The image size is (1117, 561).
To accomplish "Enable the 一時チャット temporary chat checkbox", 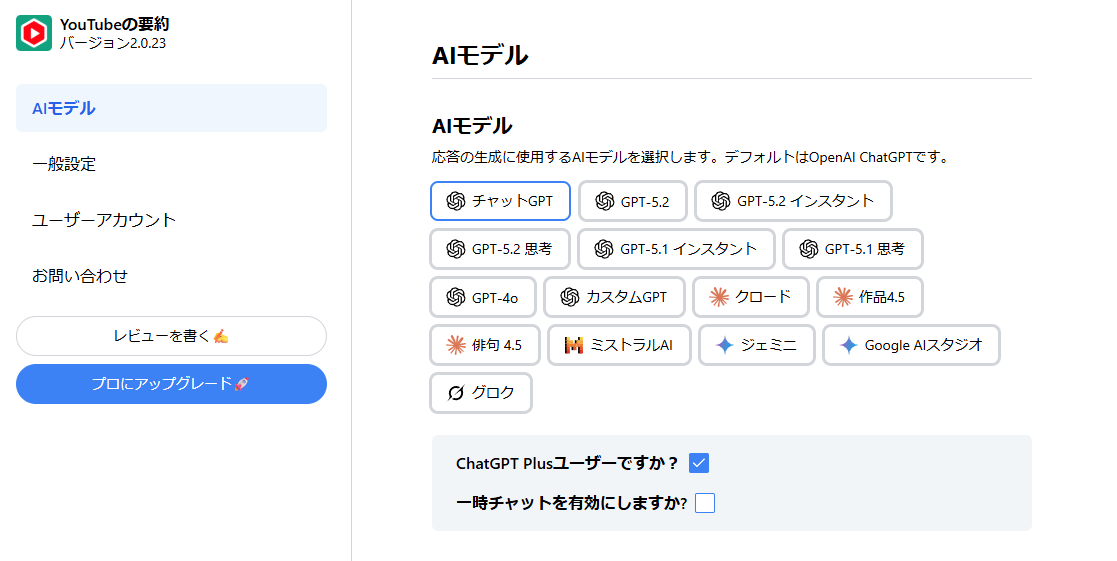I will [x=705, y=503].
